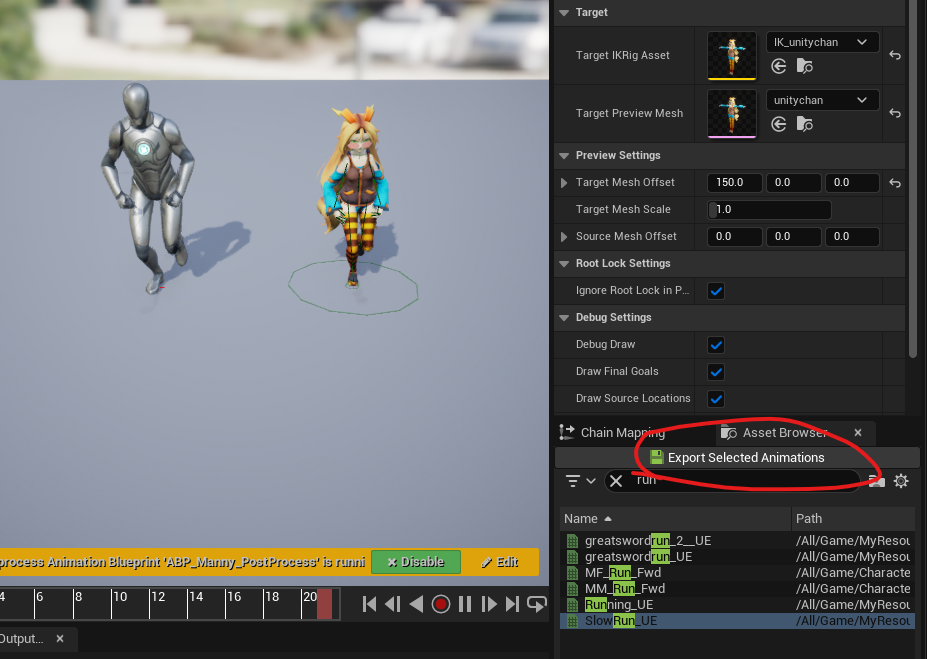Click Target Mesh Offset Y field
The height and width of the screenshot is (659, 927).
793,183
